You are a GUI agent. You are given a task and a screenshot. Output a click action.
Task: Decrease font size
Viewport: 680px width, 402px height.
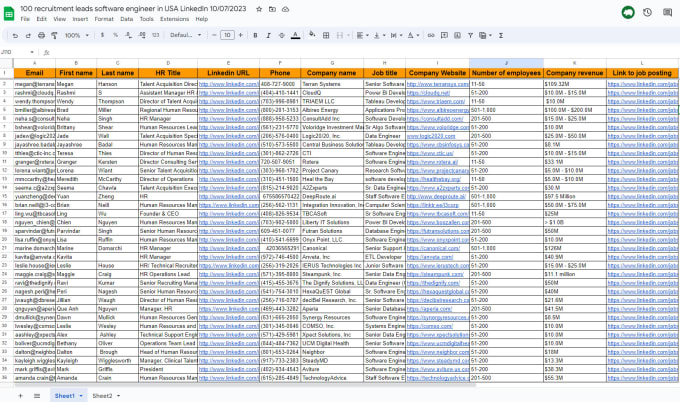214,35
